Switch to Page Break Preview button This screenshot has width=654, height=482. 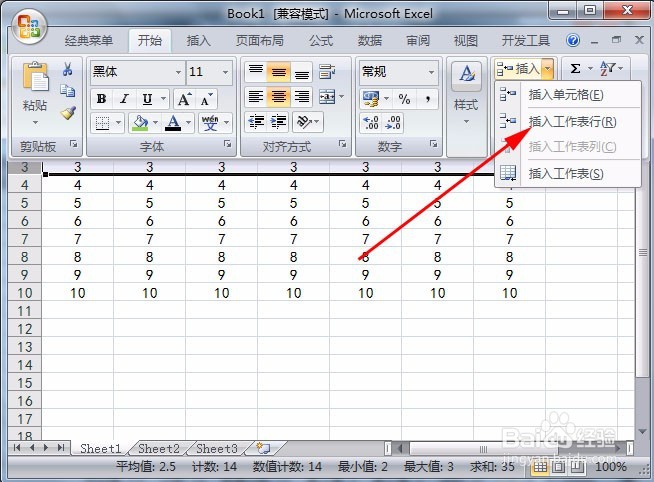coord(577,467)
